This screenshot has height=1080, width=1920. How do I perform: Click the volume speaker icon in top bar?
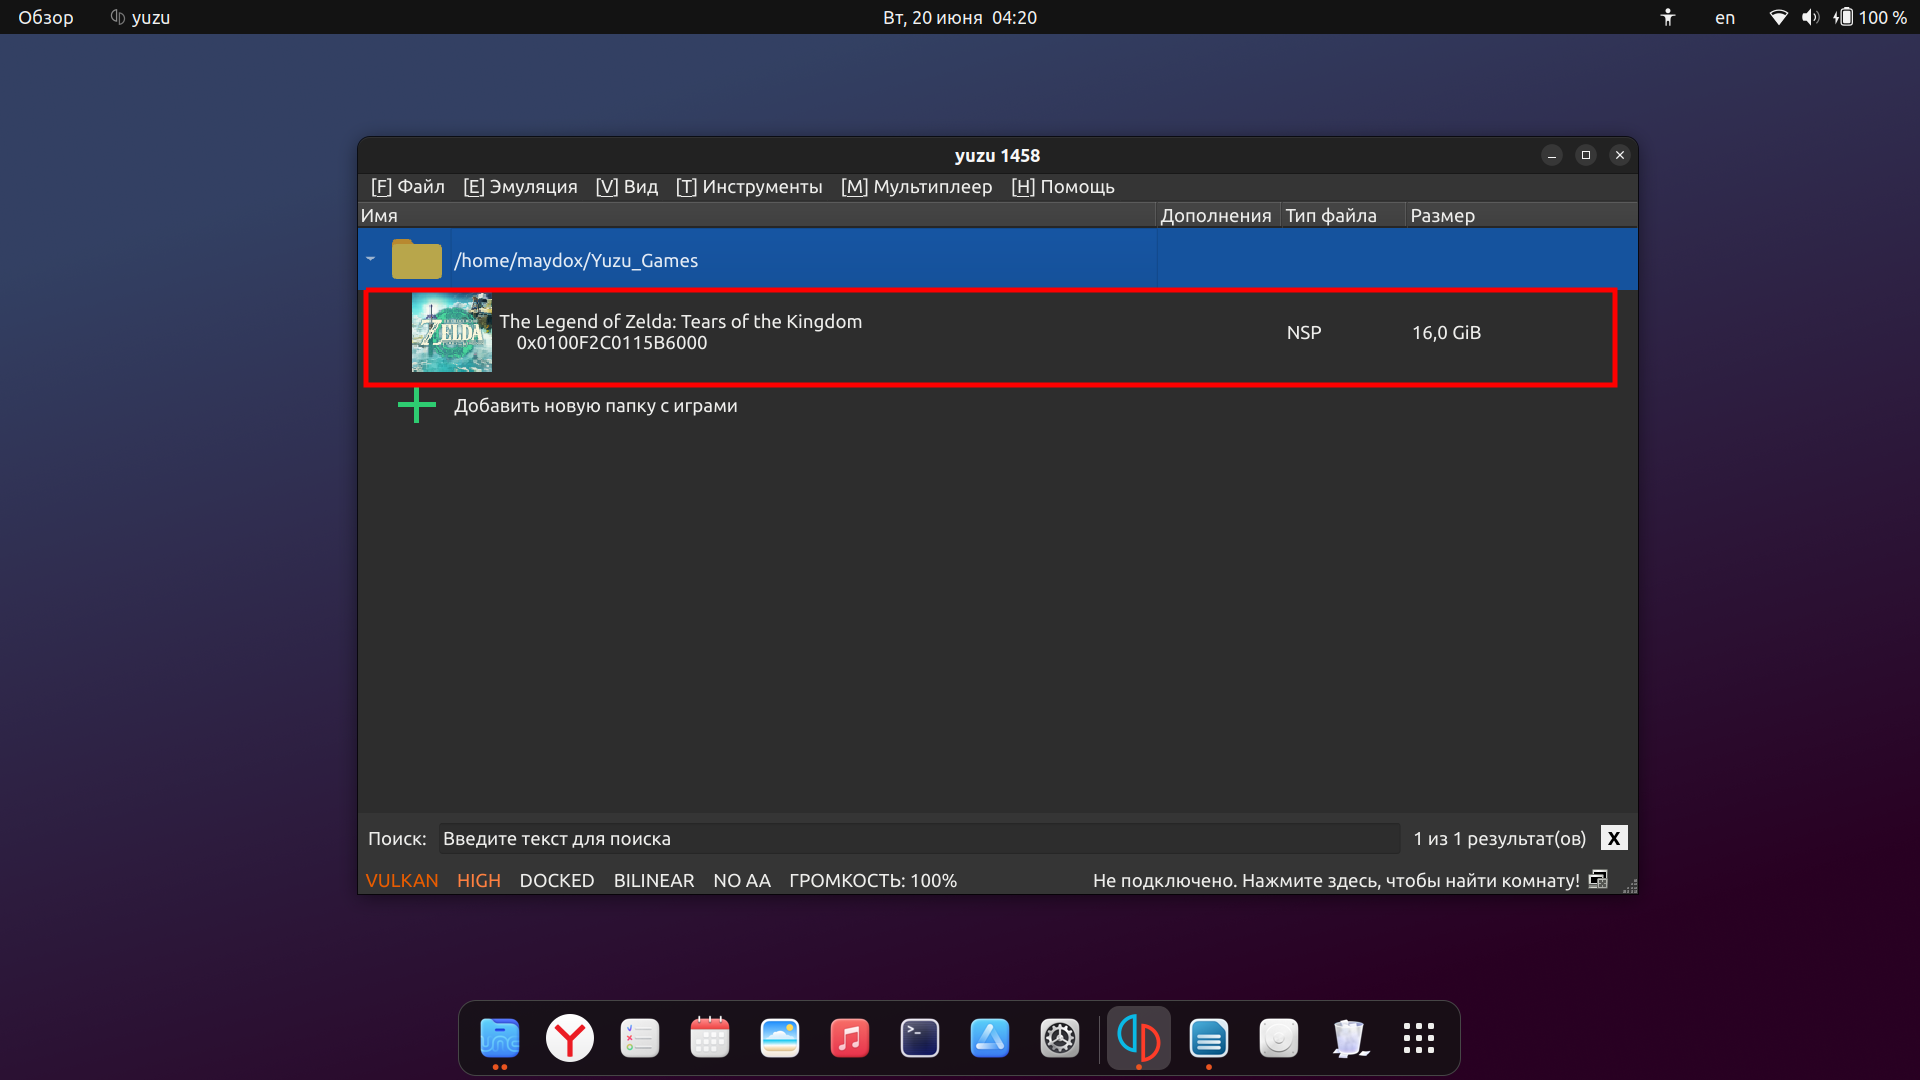[x=1811, y=17]
